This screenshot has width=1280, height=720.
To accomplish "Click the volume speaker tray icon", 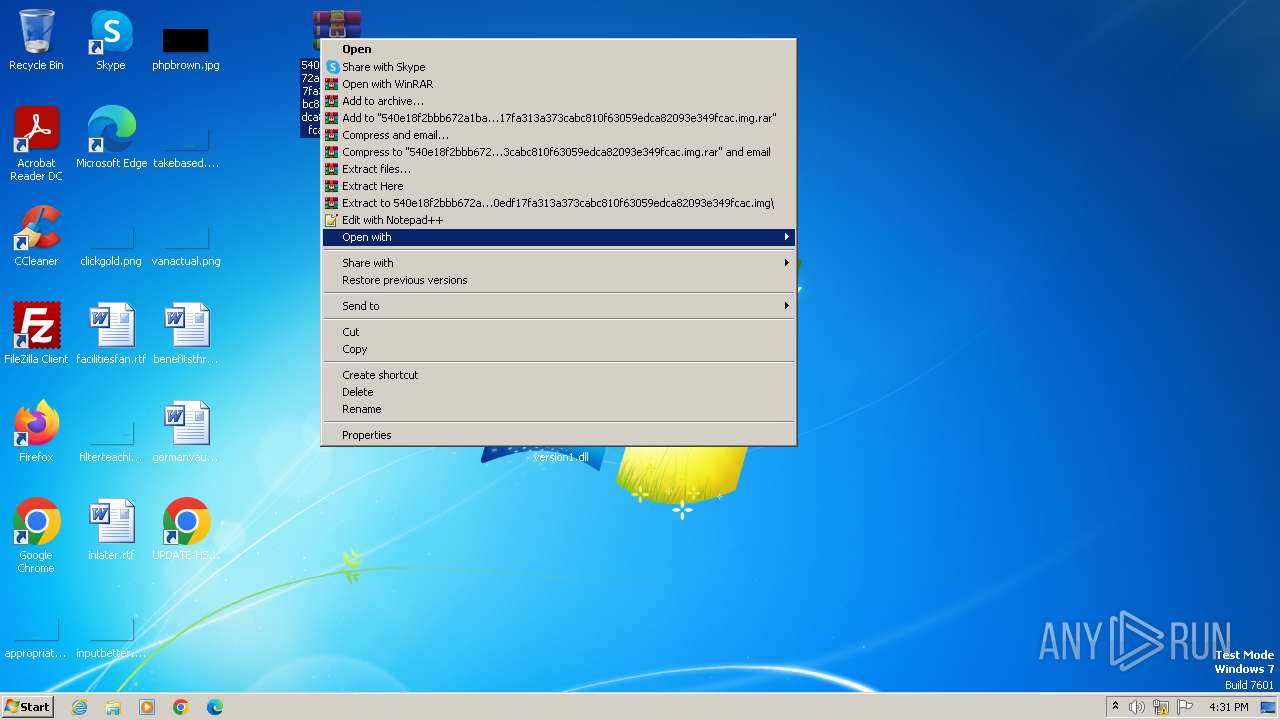I will click(1137, 707).
